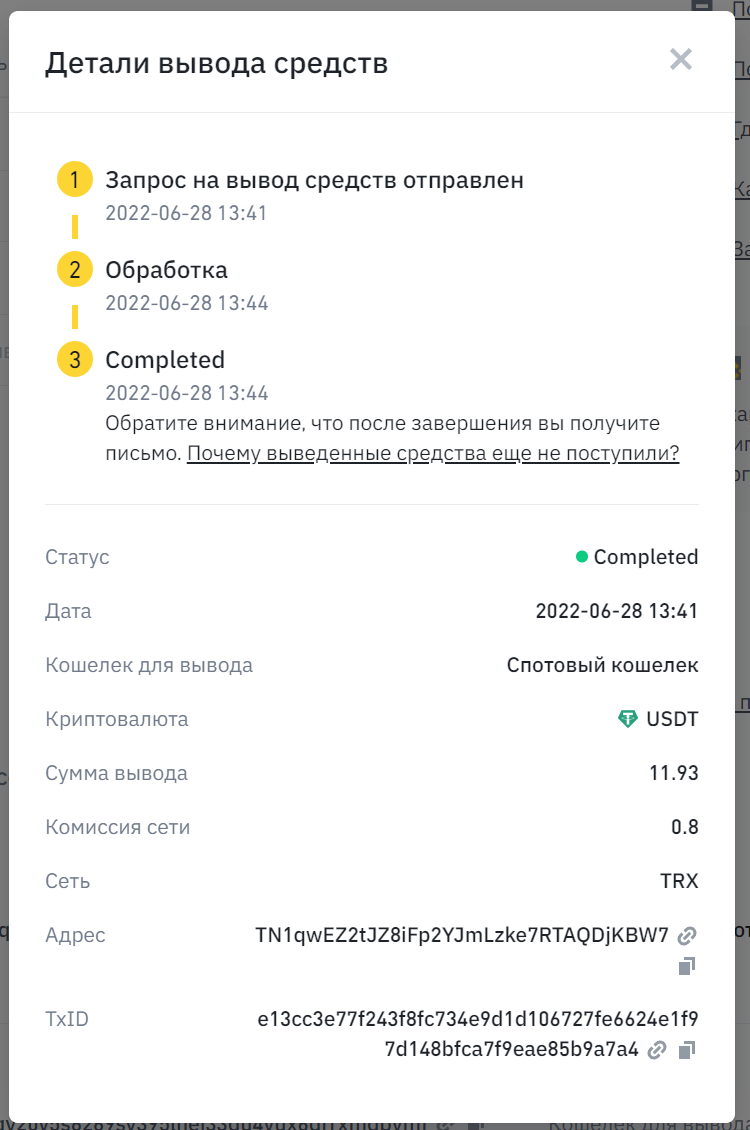The image size is (750, 1130).
Task: Click the green status dot beside Completed
Action: [x=581, y=556]
